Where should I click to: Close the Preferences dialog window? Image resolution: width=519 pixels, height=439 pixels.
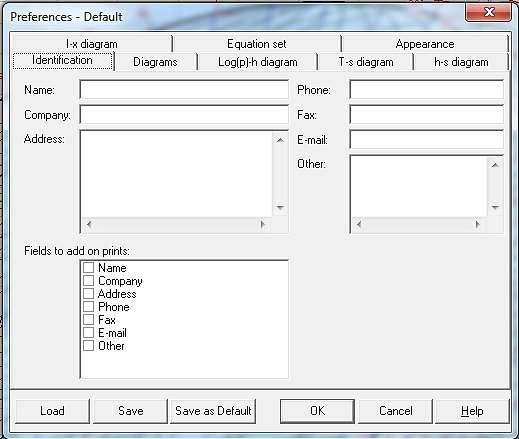click(x=488, y=12)
